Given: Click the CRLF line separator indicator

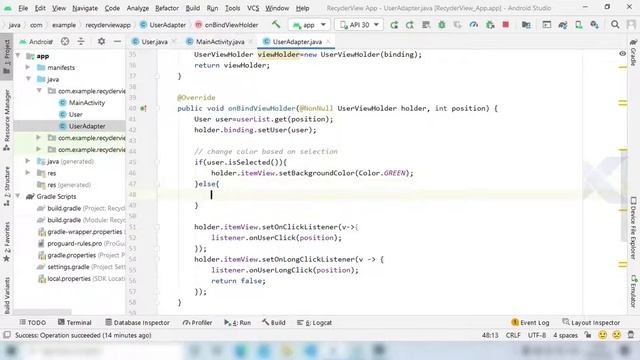Looking at the screenshot, I should point(513,335).
